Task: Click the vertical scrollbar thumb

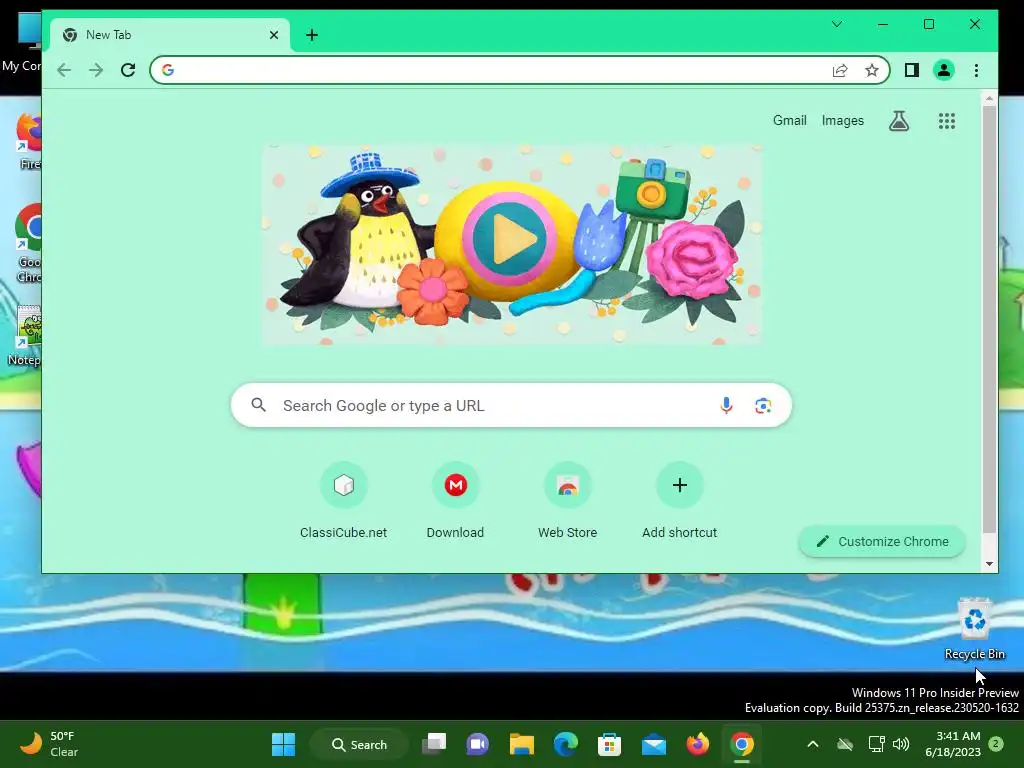Action: 989,319
